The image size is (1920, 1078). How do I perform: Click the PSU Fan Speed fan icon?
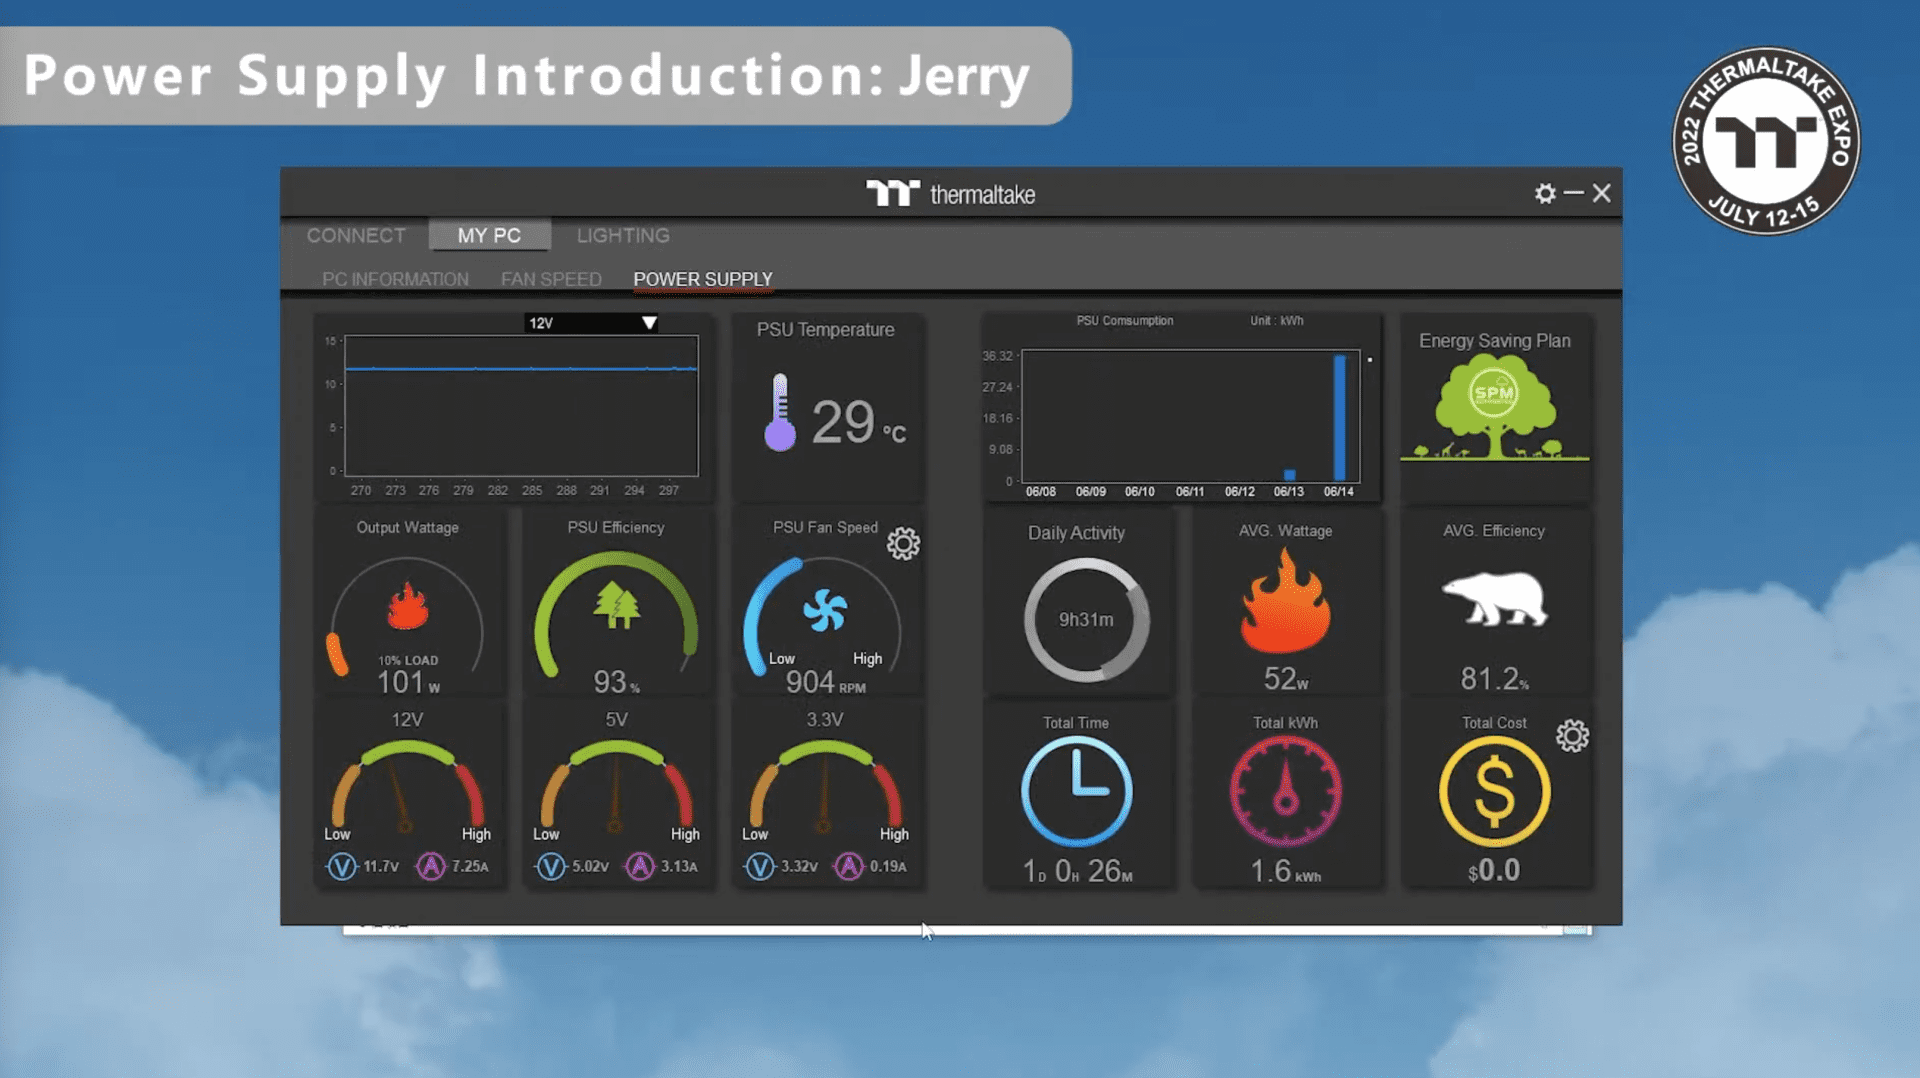(x=825, y=610)
